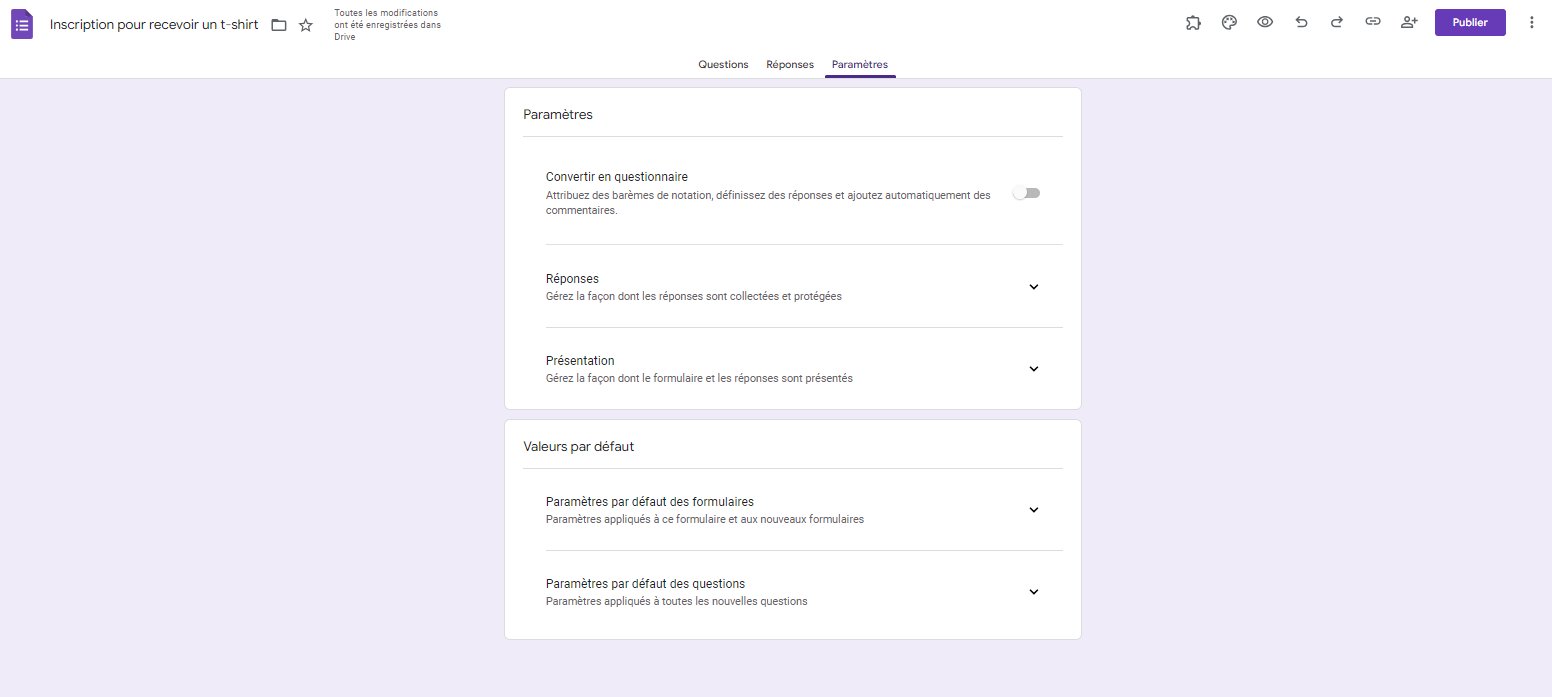Open the three-dot overflow menu

[1532, 21]
